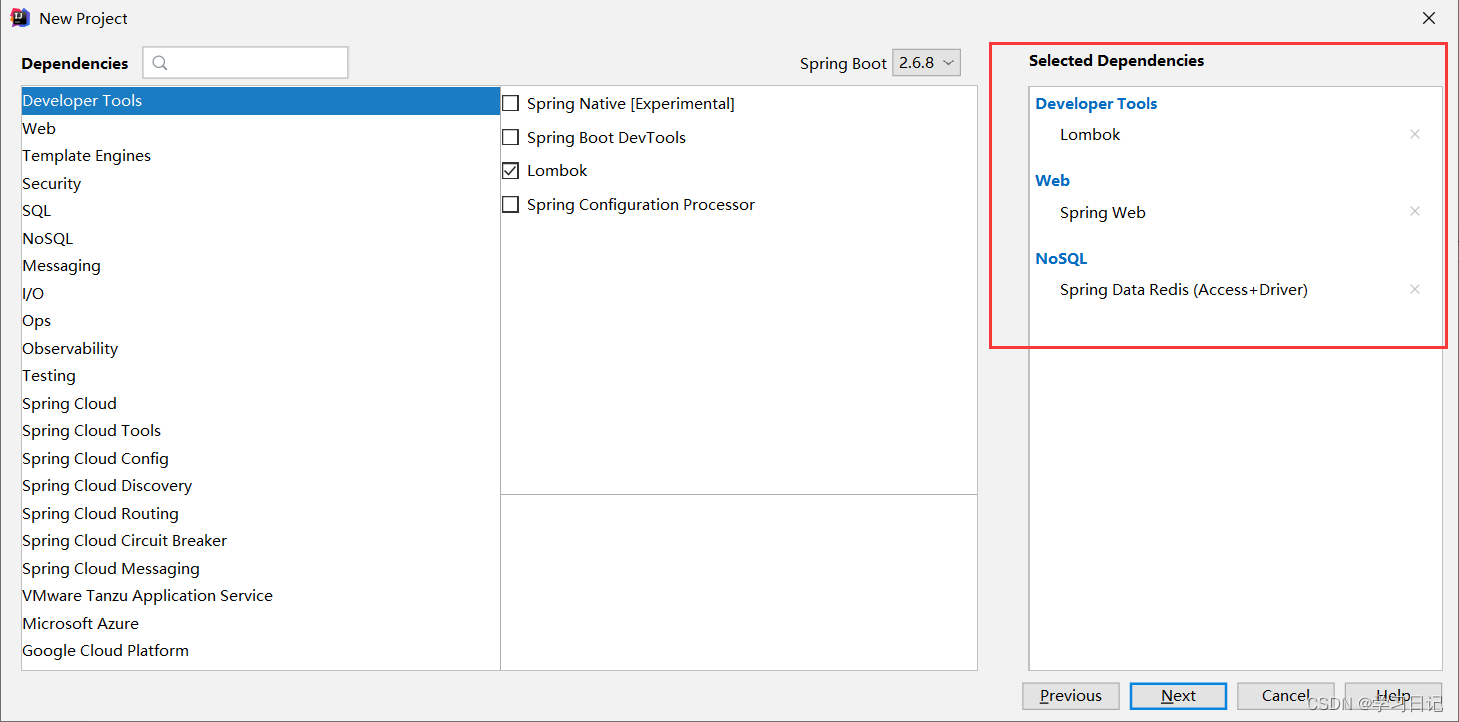Viewport: 1459px width, 722px height.
Task: Click the Cancel button
Action: (1286, 696)
